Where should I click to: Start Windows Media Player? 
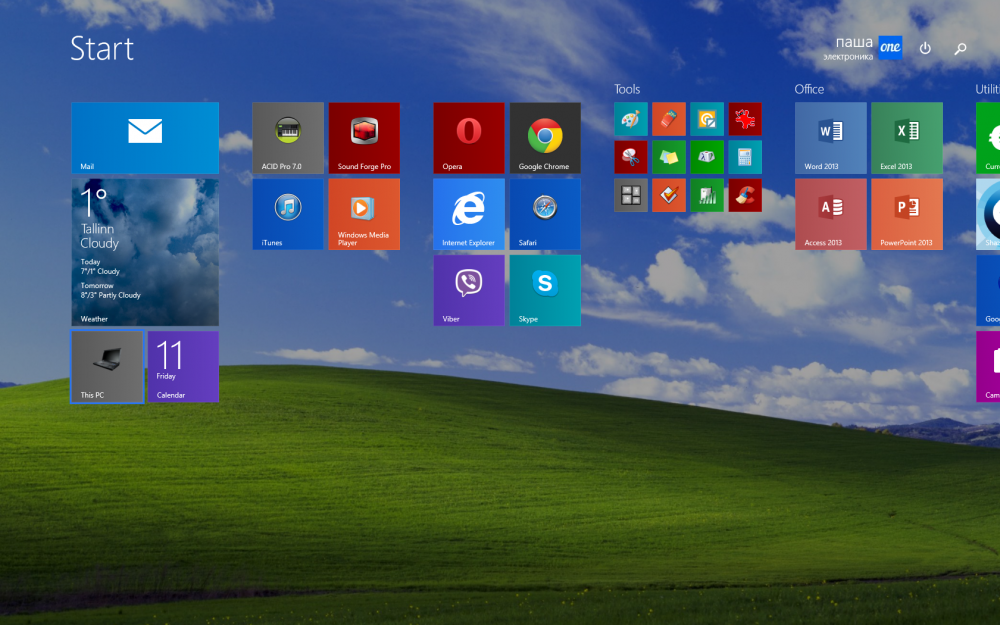[364, 214]
